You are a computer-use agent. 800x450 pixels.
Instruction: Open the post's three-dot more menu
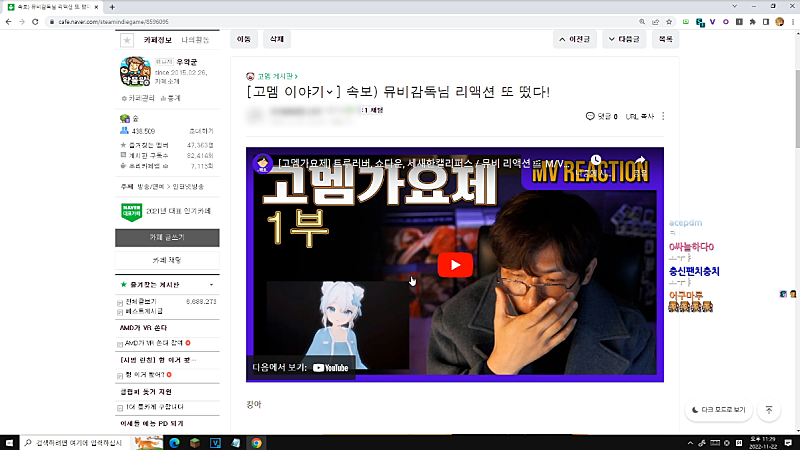coord(663,116)
